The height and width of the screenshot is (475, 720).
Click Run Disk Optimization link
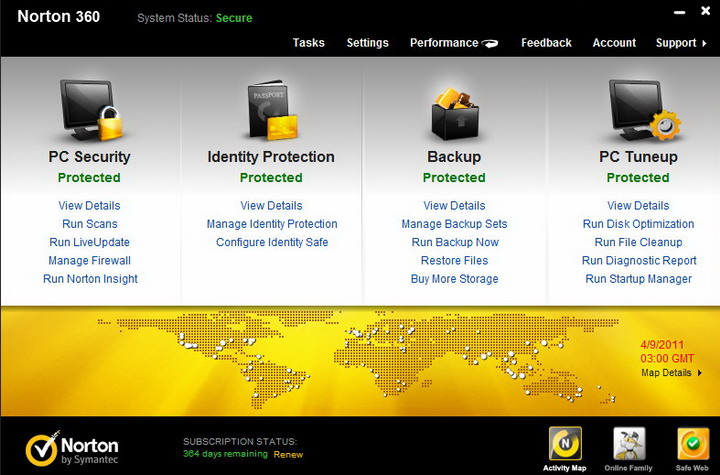[638, 224]
